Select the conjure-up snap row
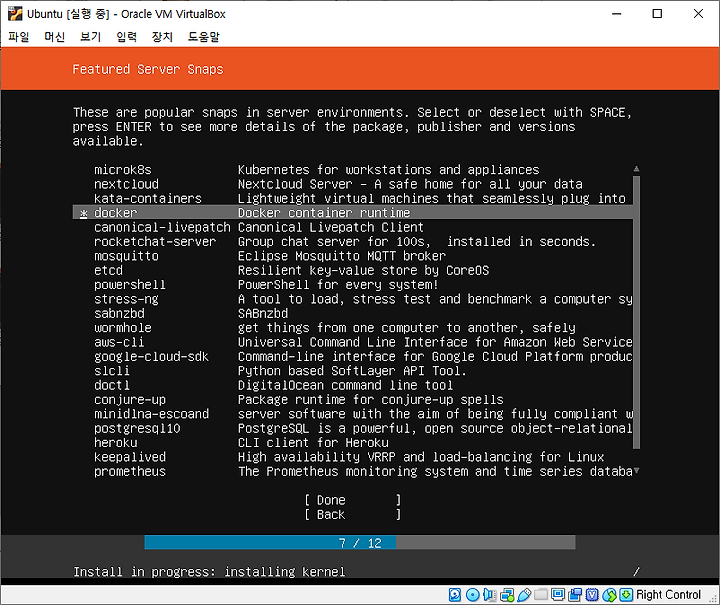The height and width of the screenshot is (605, 720). pyautogui.click(x=353, y=400)
